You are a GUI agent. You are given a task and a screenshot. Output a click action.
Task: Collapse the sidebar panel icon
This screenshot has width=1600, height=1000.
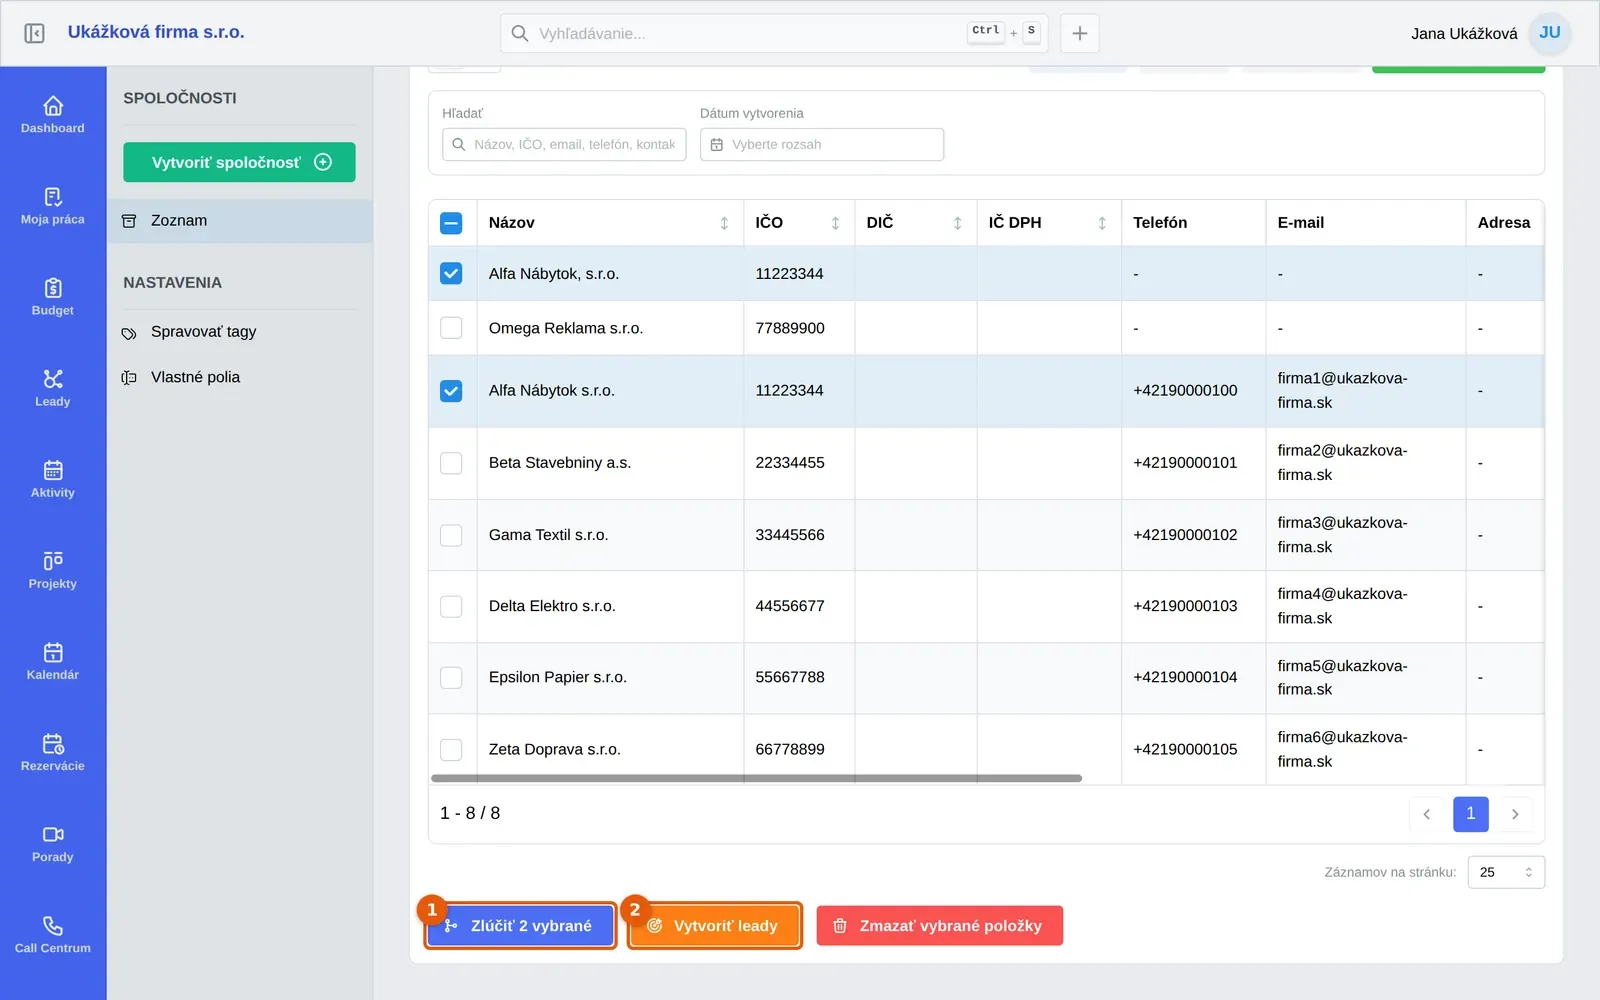34,33
